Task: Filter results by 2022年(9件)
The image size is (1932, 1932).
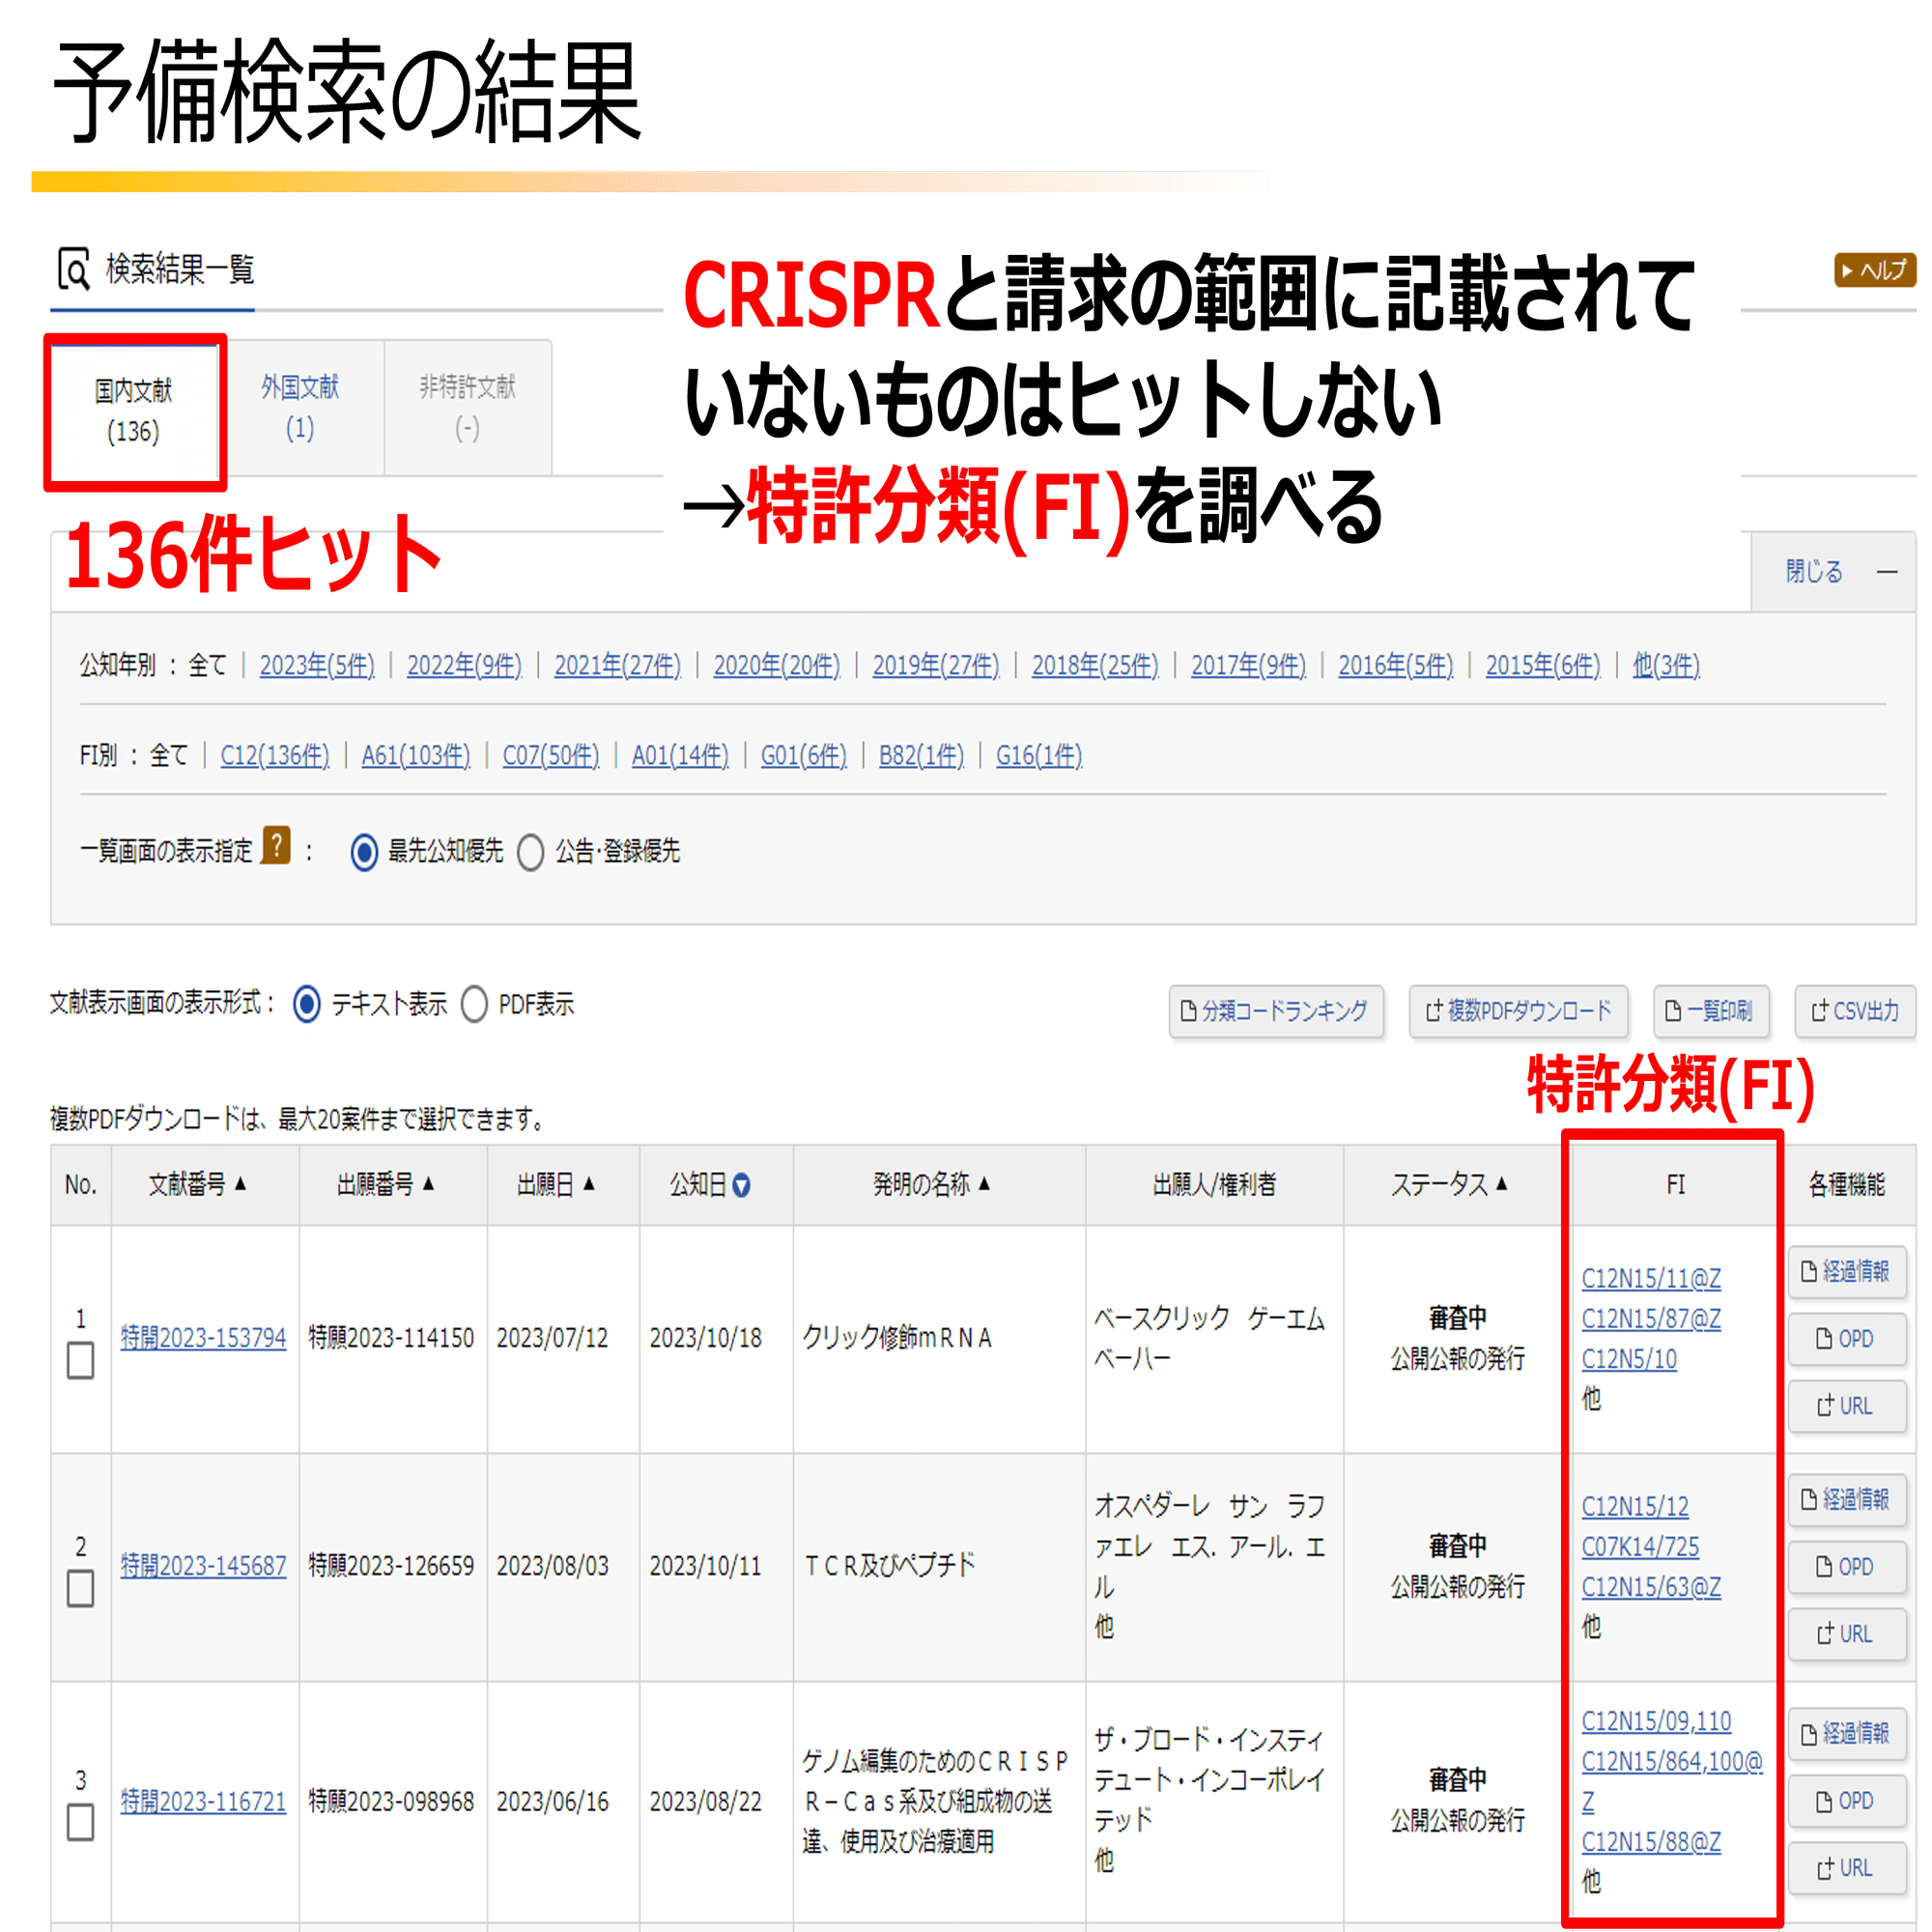Action: pos(464,665)
